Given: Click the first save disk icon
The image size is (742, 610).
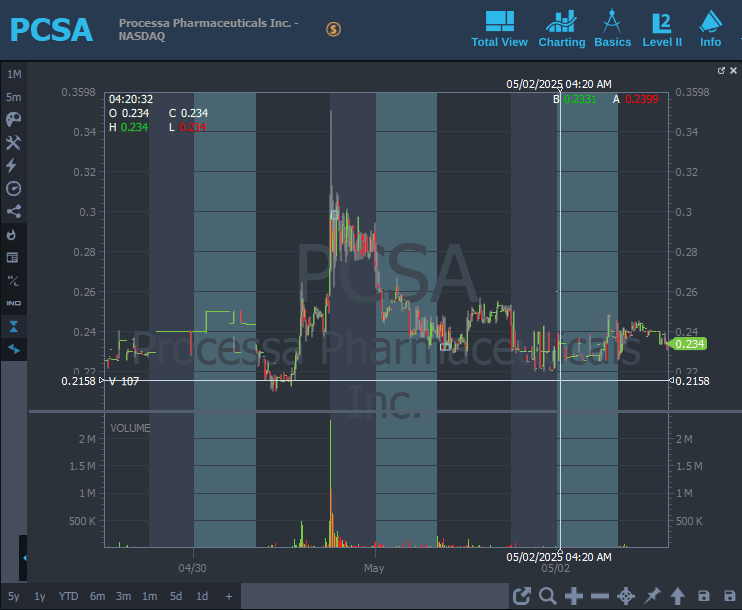Looking at the screenshot, I should (704, 596).
